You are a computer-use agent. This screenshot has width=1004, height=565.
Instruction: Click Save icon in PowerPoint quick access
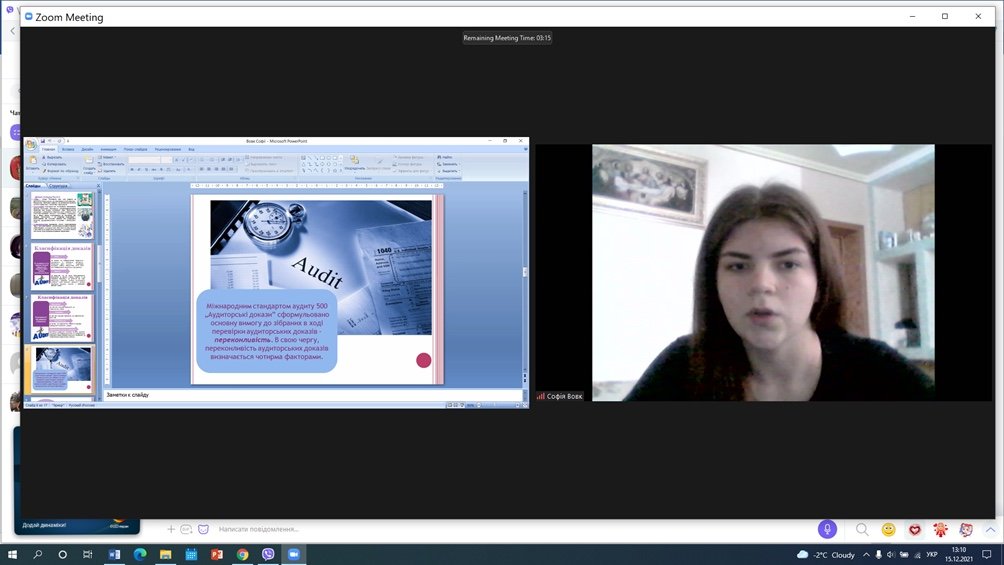point(43,141)
